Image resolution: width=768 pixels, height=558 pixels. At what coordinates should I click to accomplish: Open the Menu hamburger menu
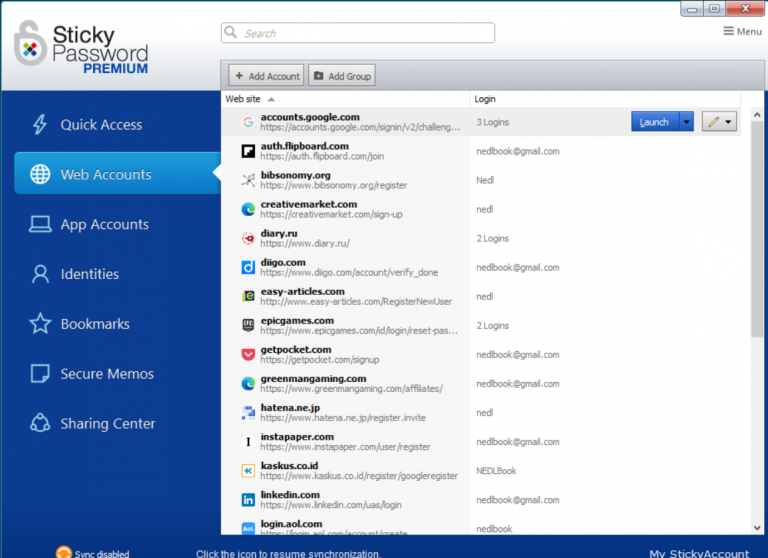point(743,31)
